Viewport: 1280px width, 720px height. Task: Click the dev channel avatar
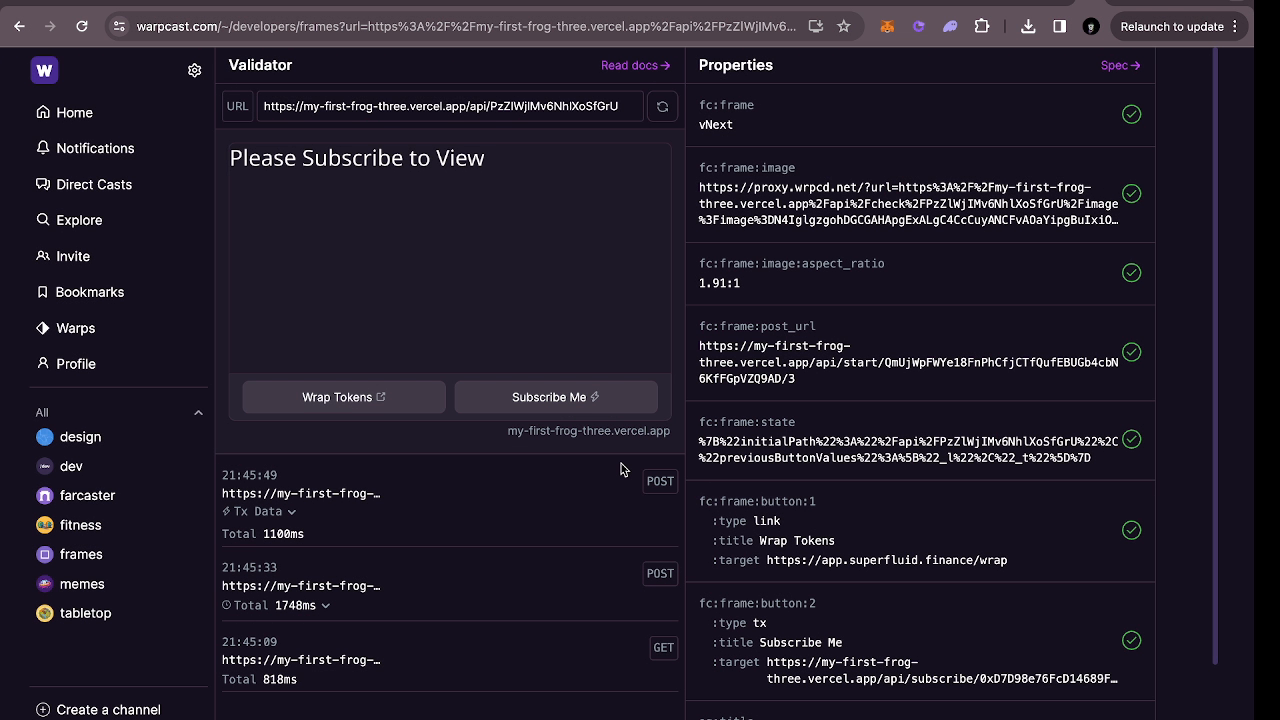pyautogui.click(x=44, y=466)
